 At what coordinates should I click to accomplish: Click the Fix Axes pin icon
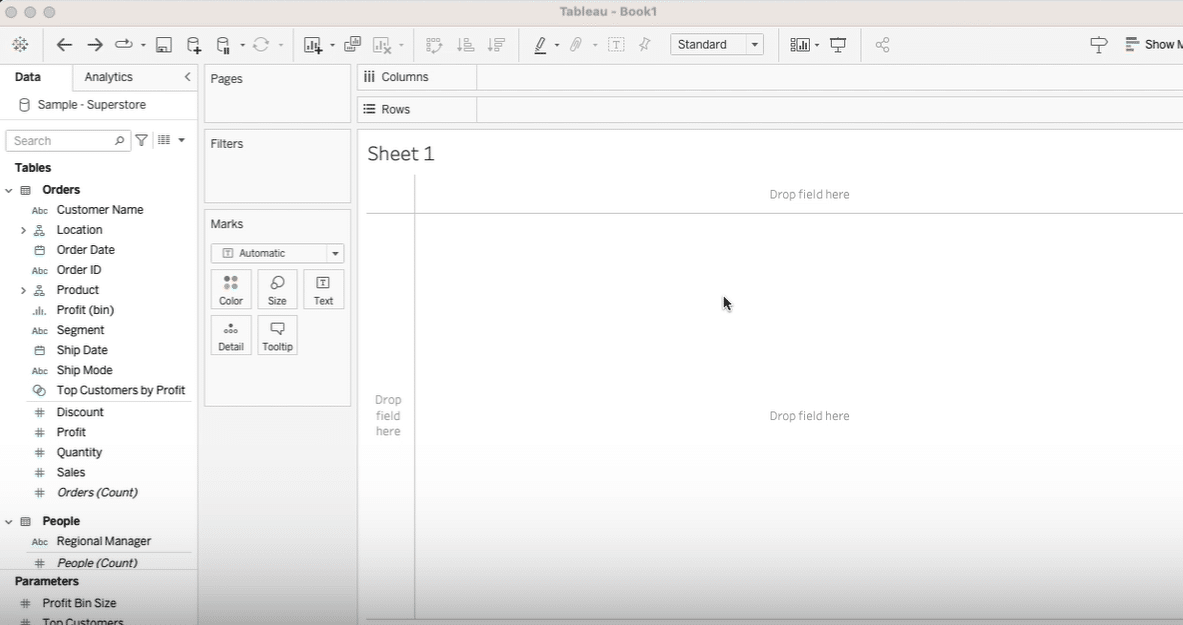644,45
